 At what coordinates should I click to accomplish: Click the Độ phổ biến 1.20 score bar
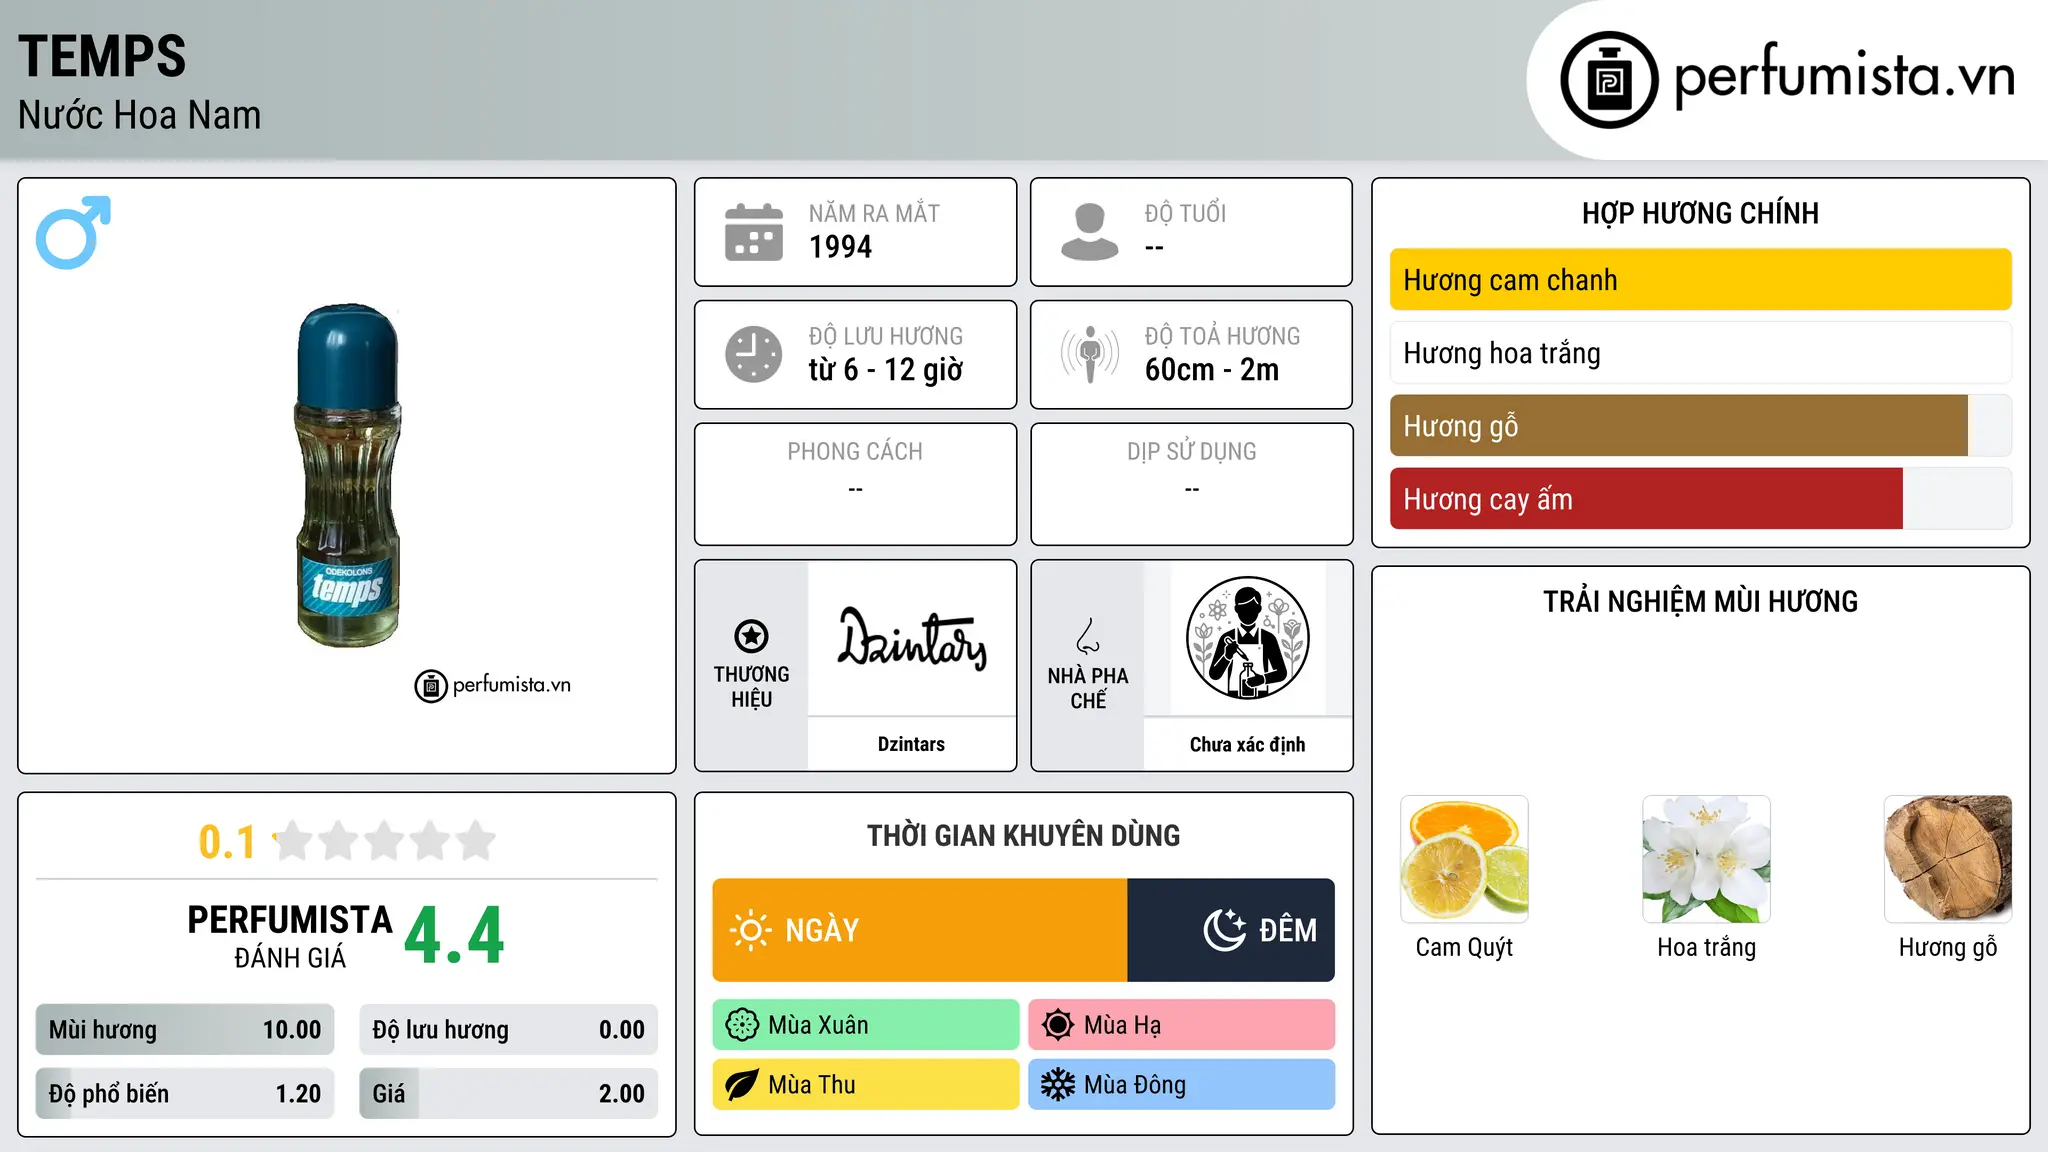(x=185, y=1094)
